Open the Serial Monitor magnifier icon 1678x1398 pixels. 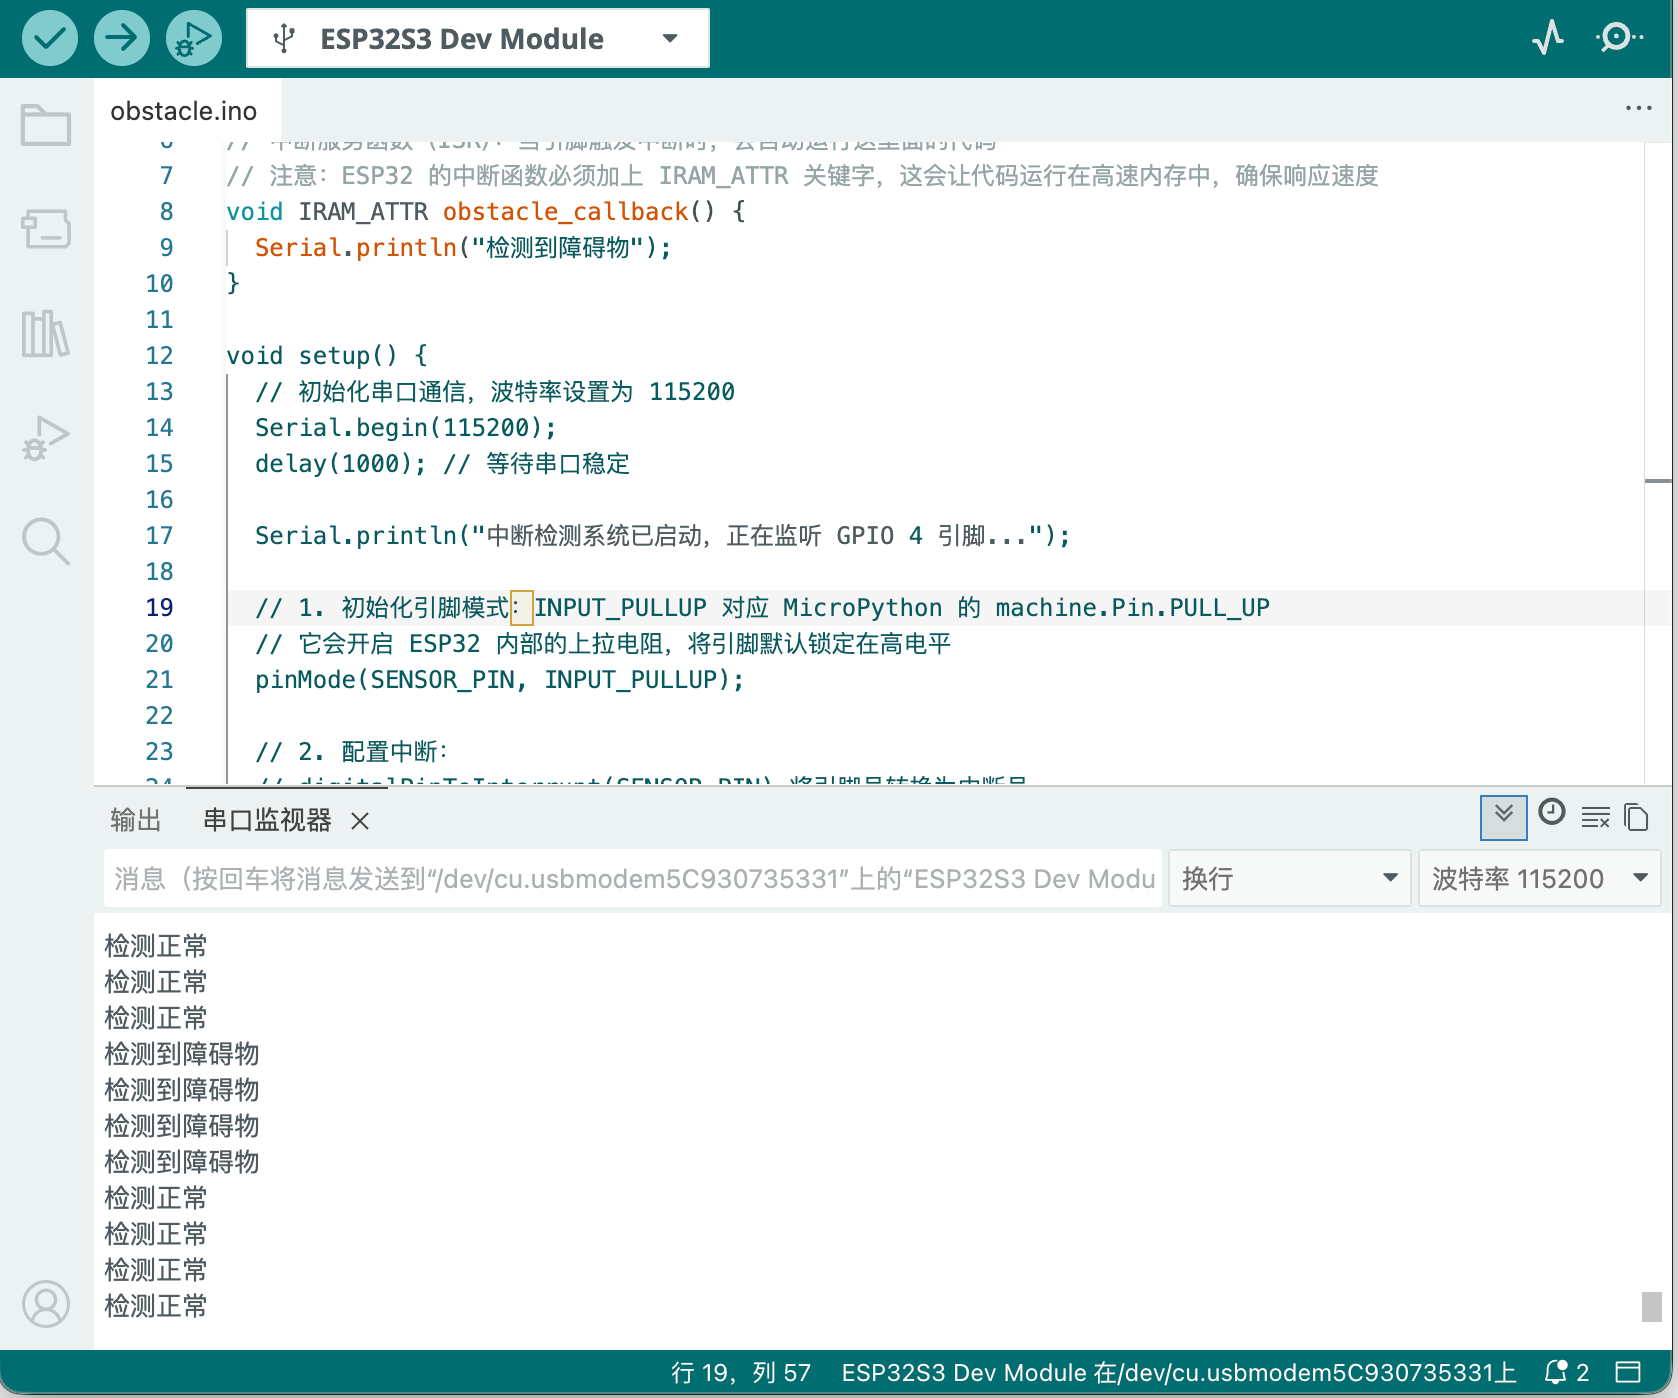coord(1619,38)
